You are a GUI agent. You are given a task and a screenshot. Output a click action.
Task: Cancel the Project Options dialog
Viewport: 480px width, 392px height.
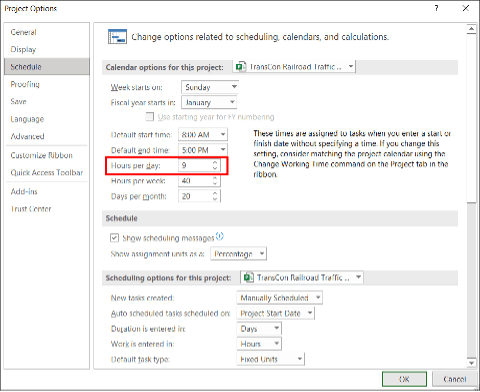(x=454, y=379)
